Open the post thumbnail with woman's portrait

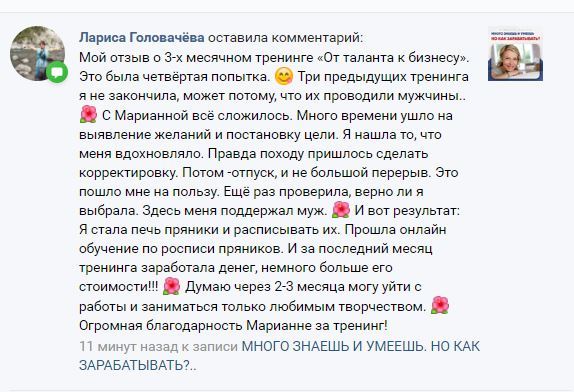pos(515,54)
